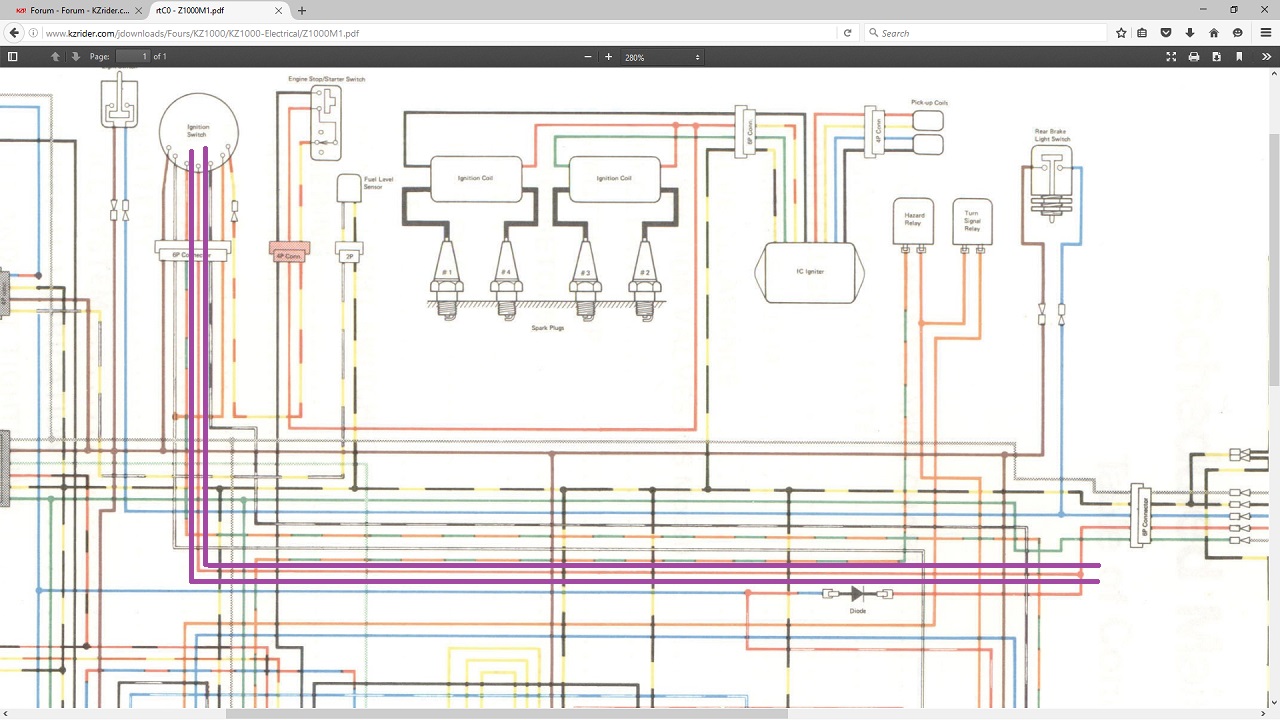The image size is (1280, 720).
Task: Go to previous PDF page
Action: point(55,57)
